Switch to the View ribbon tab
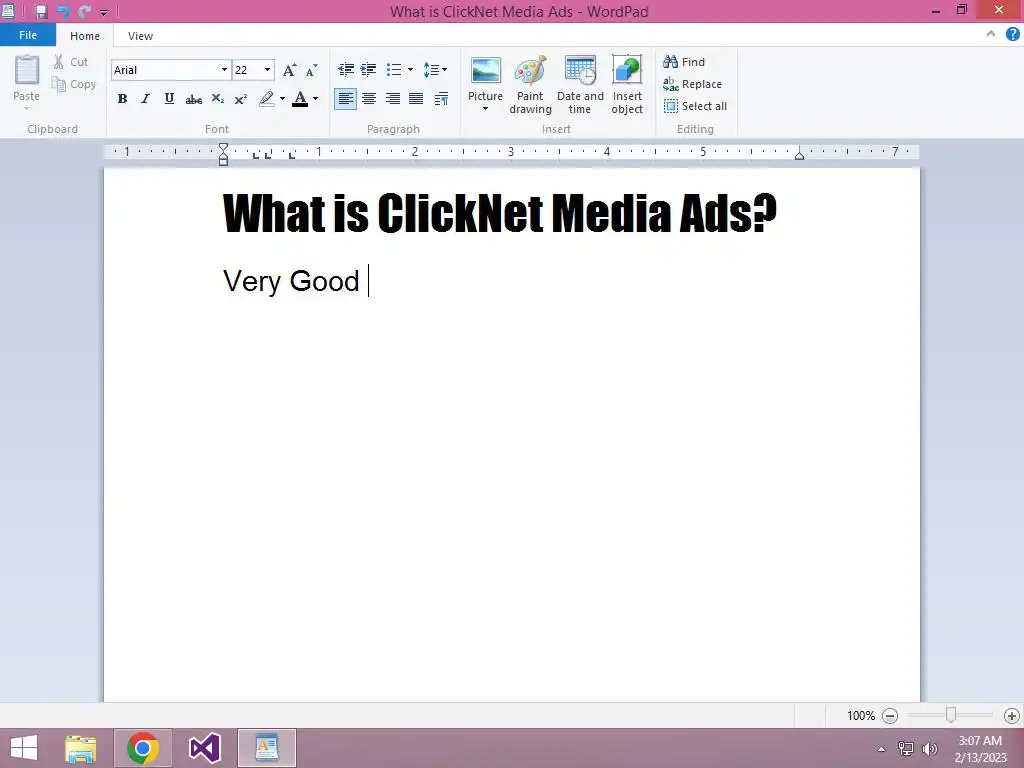The height and width of the screenshot is (768, 1024). pos(140,36)
